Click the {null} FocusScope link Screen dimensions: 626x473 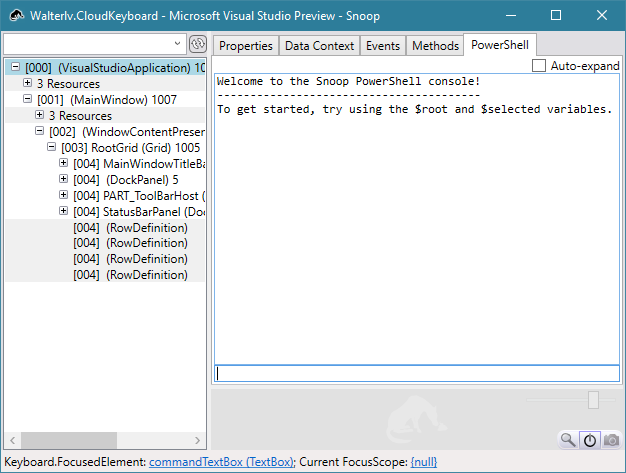point(424,462)
